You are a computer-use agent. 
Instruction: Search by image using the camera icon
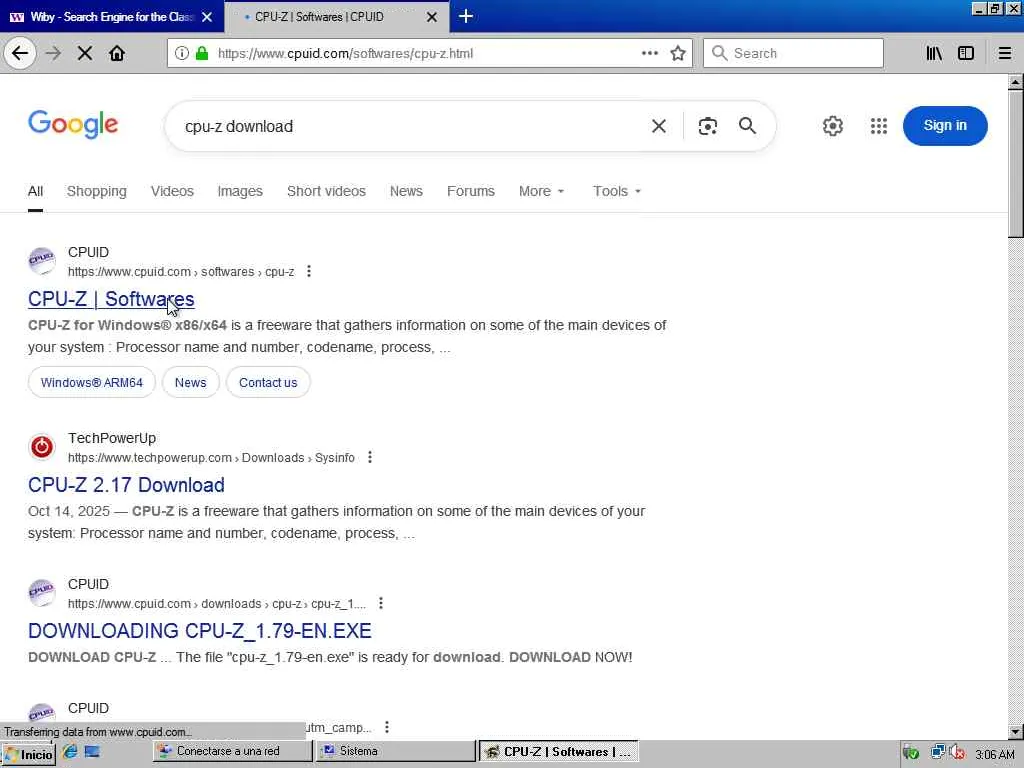point(707,126)
